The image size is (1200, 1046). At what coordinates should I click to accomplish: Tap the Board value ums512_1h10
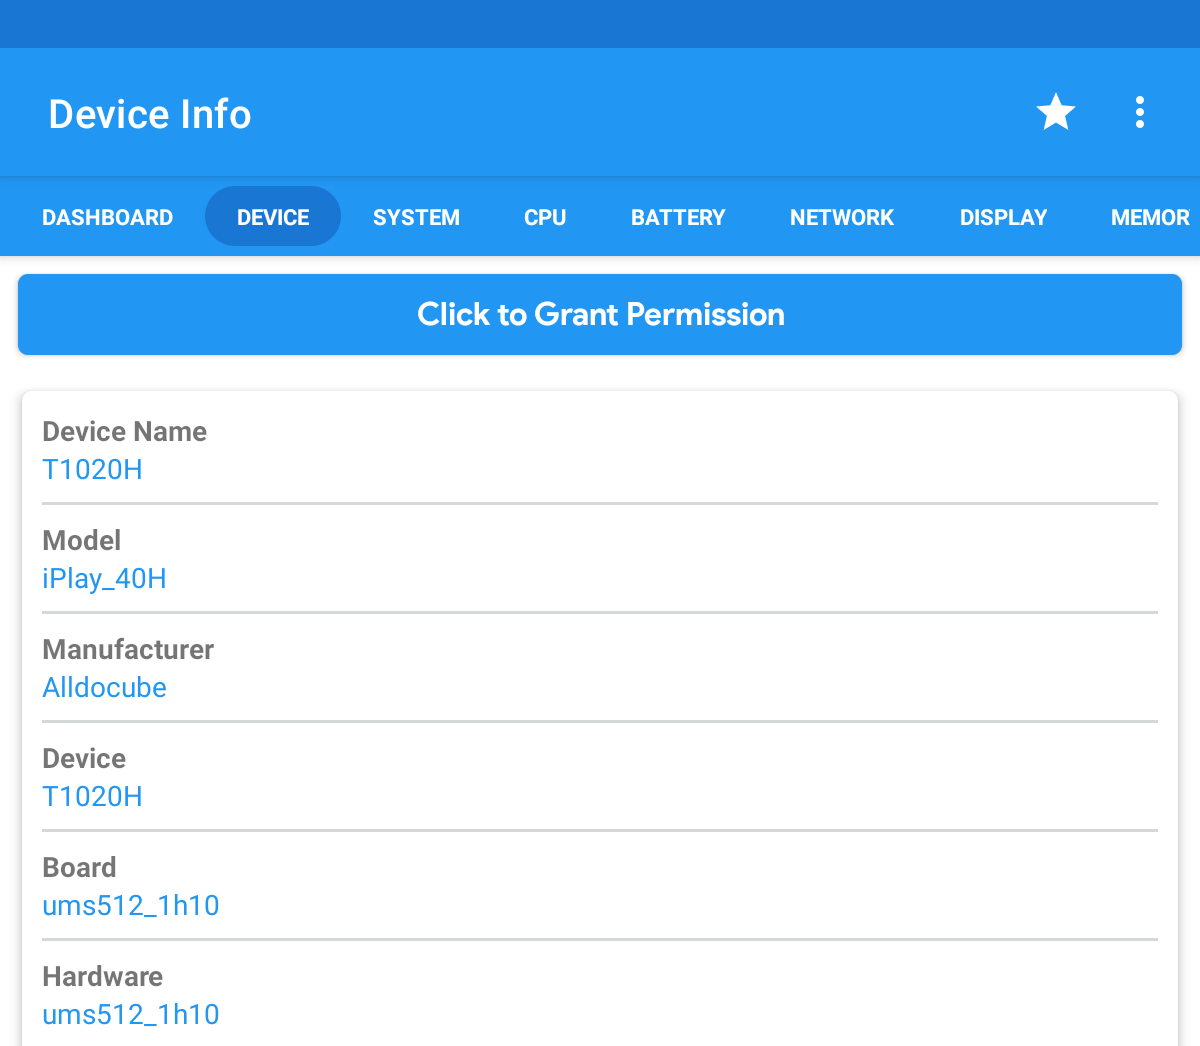[x=130, y=906]
